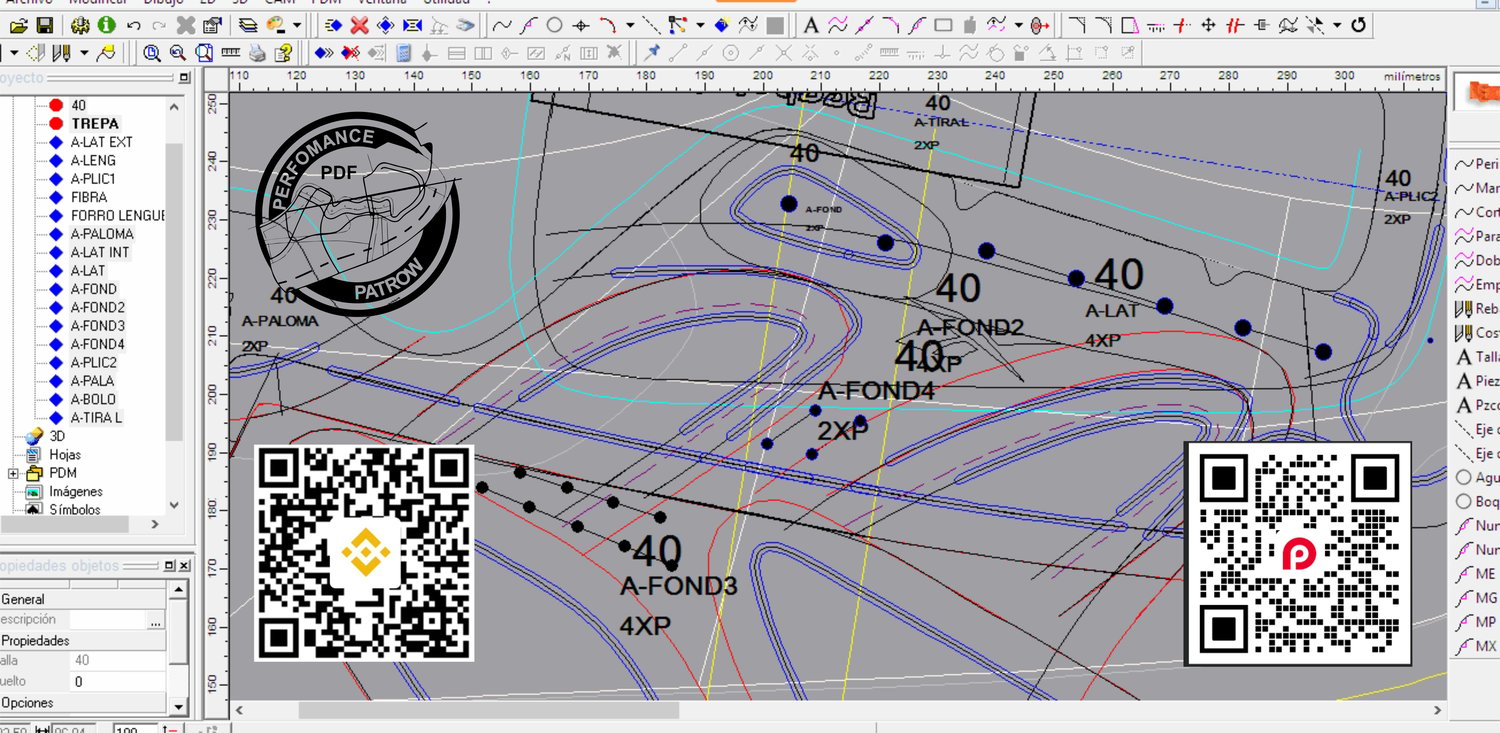Click the General section header in properties

[x=84, y=599]
